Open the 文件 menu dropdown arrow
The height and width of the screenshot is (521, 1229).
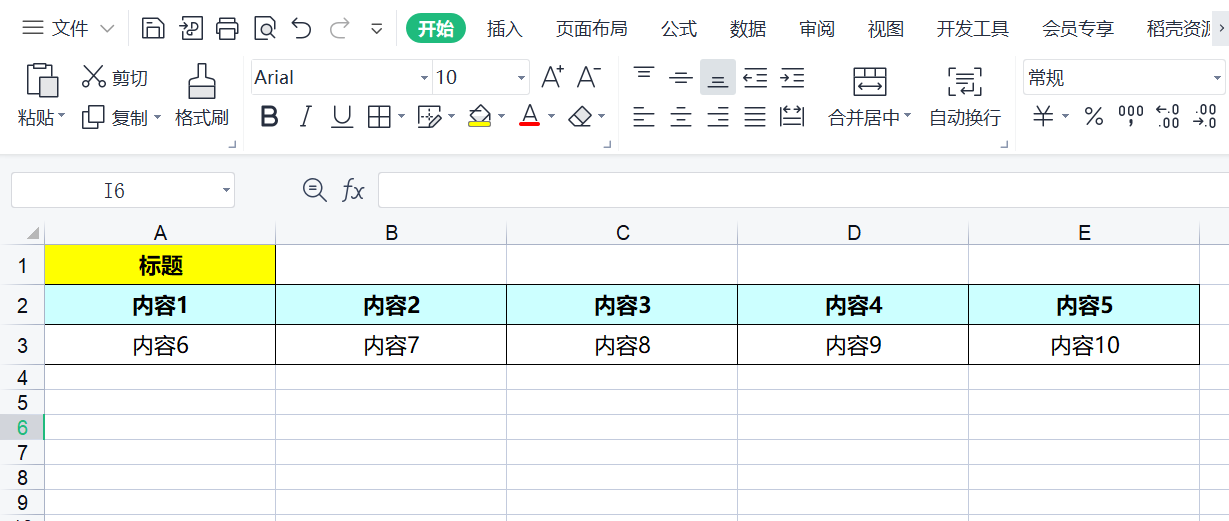(x=107, y=29)
